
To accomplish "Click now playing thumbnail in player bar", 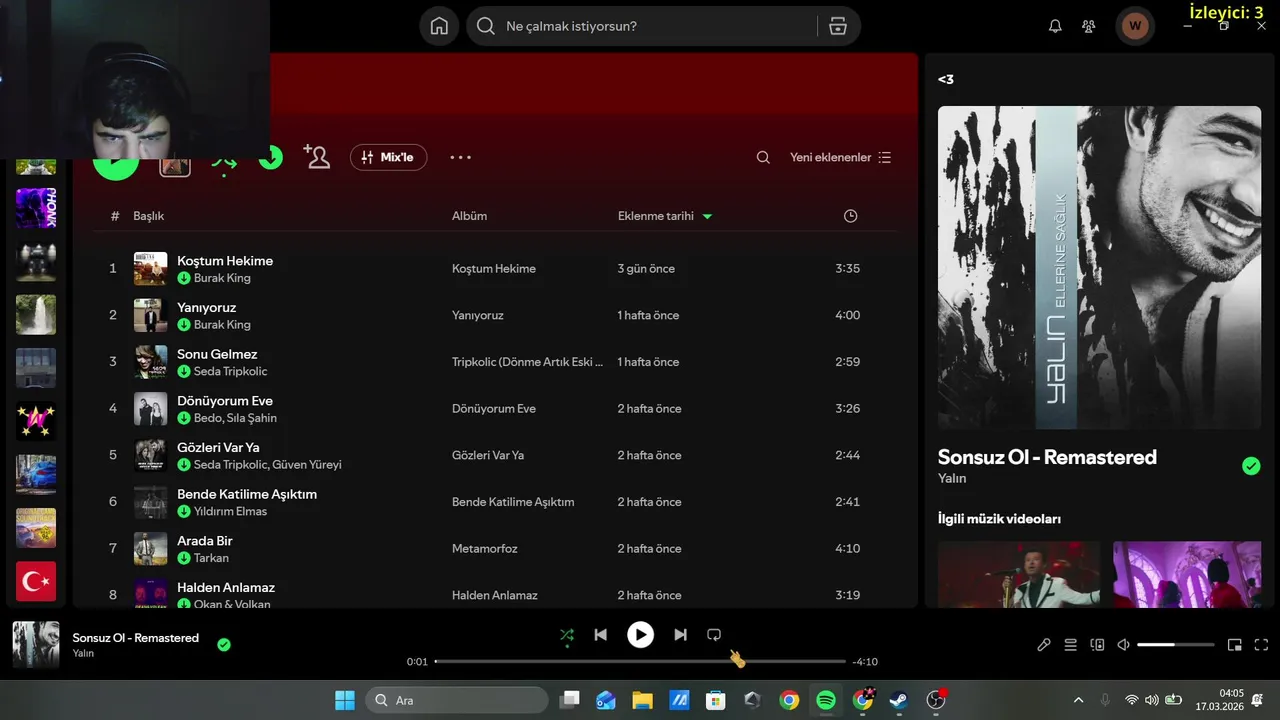I will coord(36,644).
